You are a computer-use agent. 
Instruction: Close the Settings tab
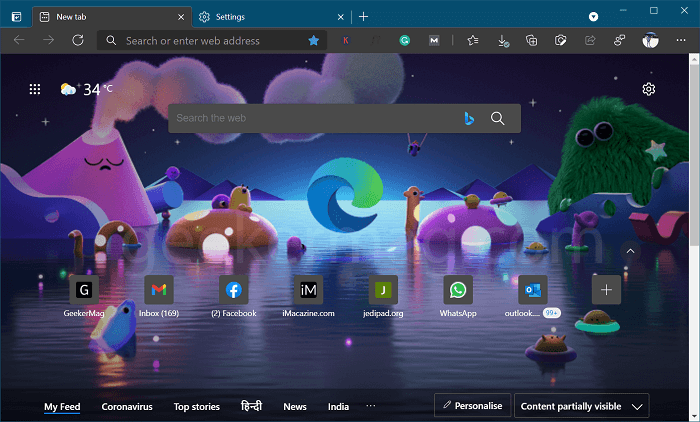tap(341, 17)
